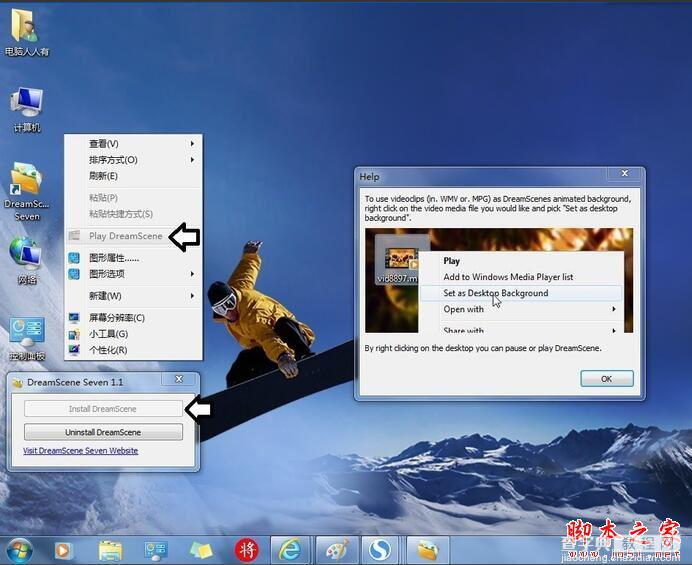Launch Windows Media Player from taskbar
The width and height of the screenshot is (692, 565).
coord(63,550)
